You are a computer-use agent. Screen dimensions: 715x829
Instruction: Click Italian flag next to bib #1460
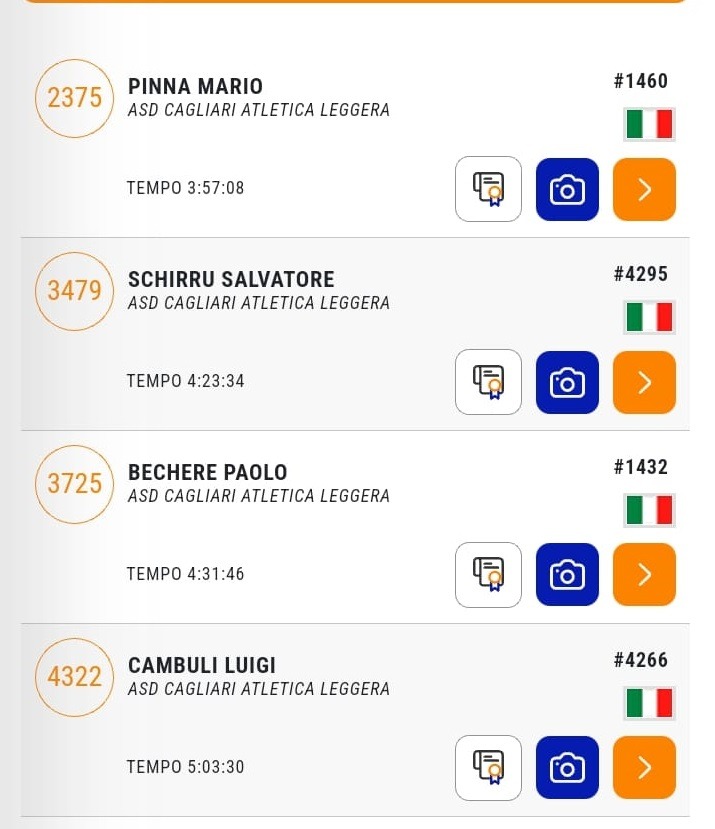pyautogui.click(x=649, y=124)
